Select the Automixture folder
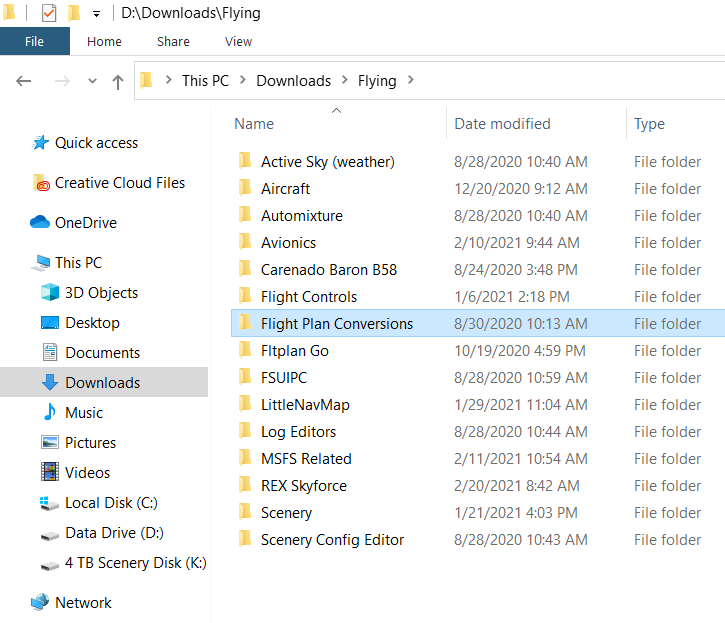725x623 pixels. (478, 216)
